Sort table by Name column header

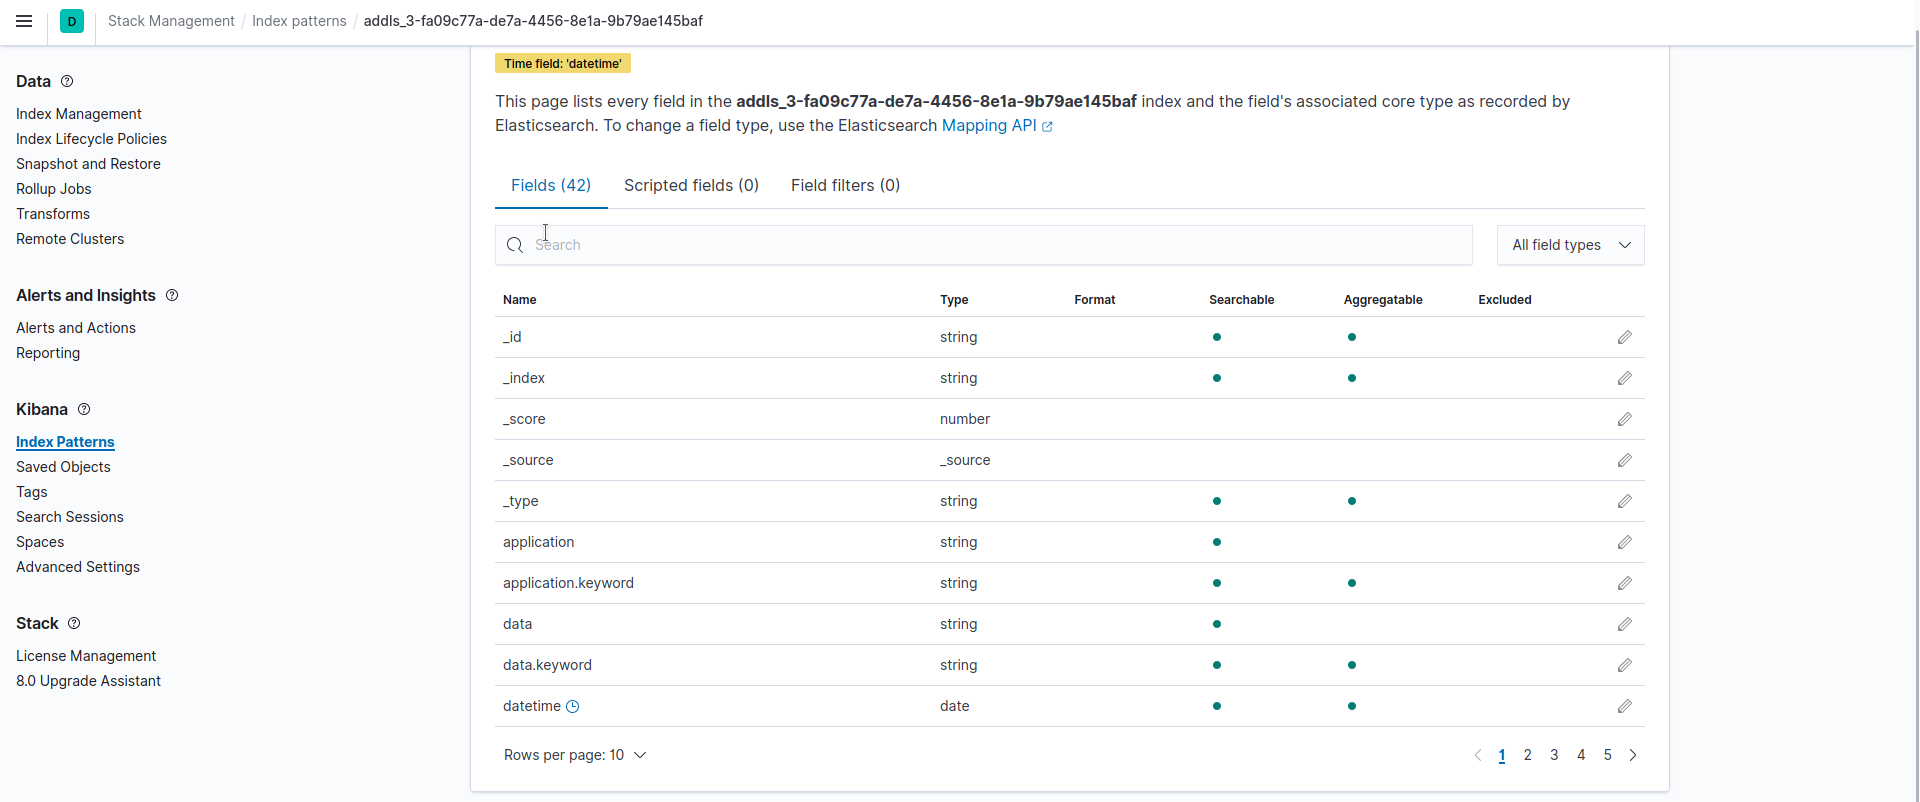[520, 300]
